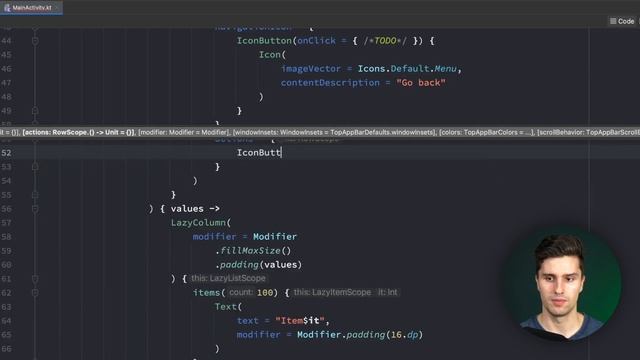
Task: Click the TODO comment on line 44
Action: click(385, 41)
